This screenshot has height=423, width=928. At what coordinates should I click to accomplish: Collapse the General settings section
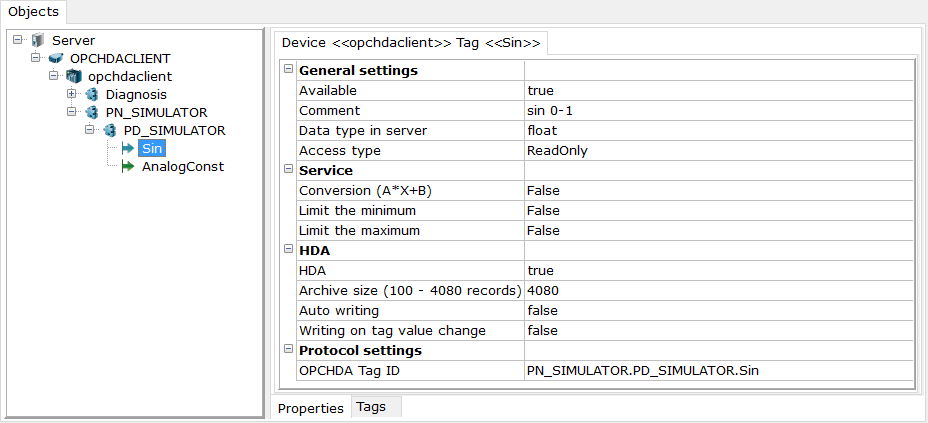[x=288, y=69]
